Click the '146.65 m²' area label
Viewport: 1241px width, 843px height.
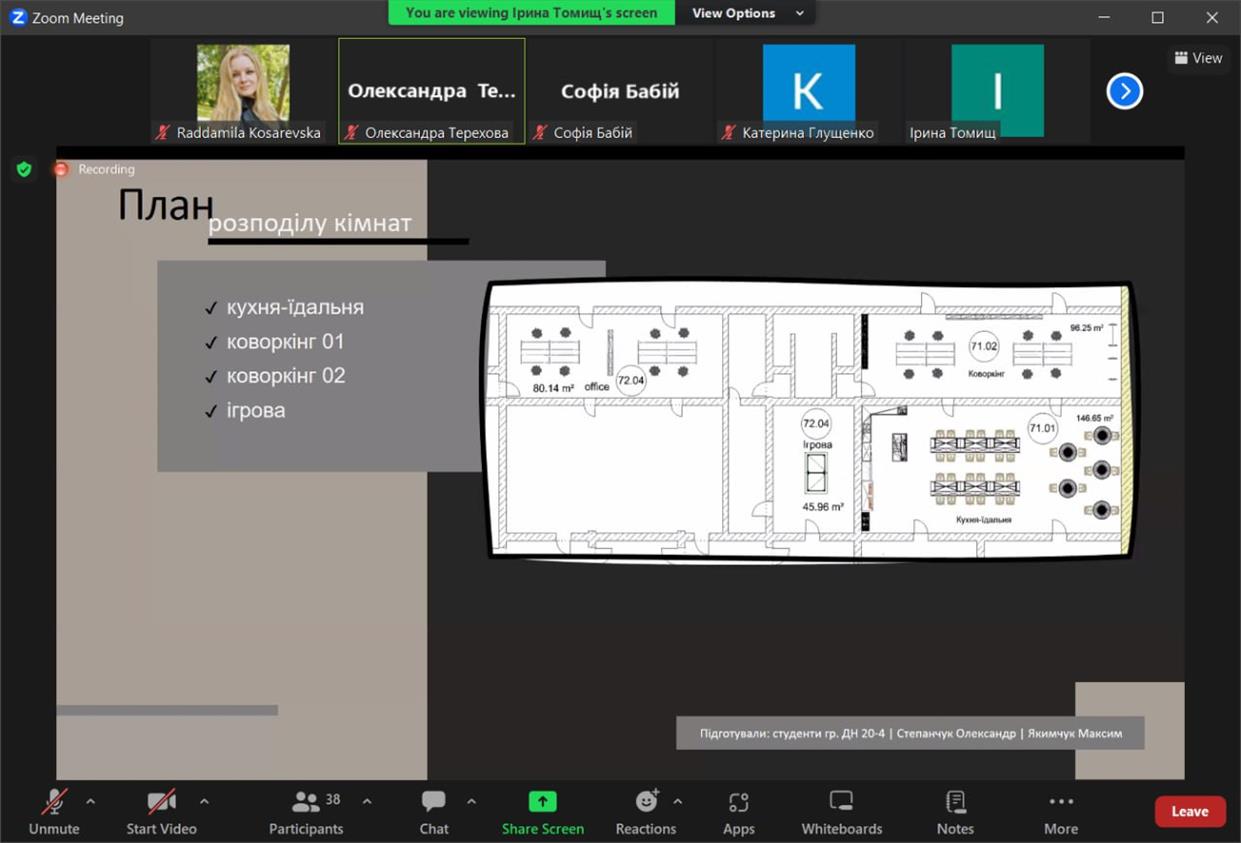click(1095, 418)
